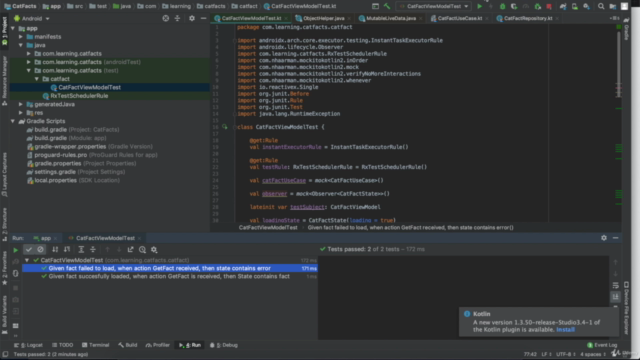The height and width of the screenshot is (360, 640).
Task: Collapse the catfact package node
Action: coord(37,79)
